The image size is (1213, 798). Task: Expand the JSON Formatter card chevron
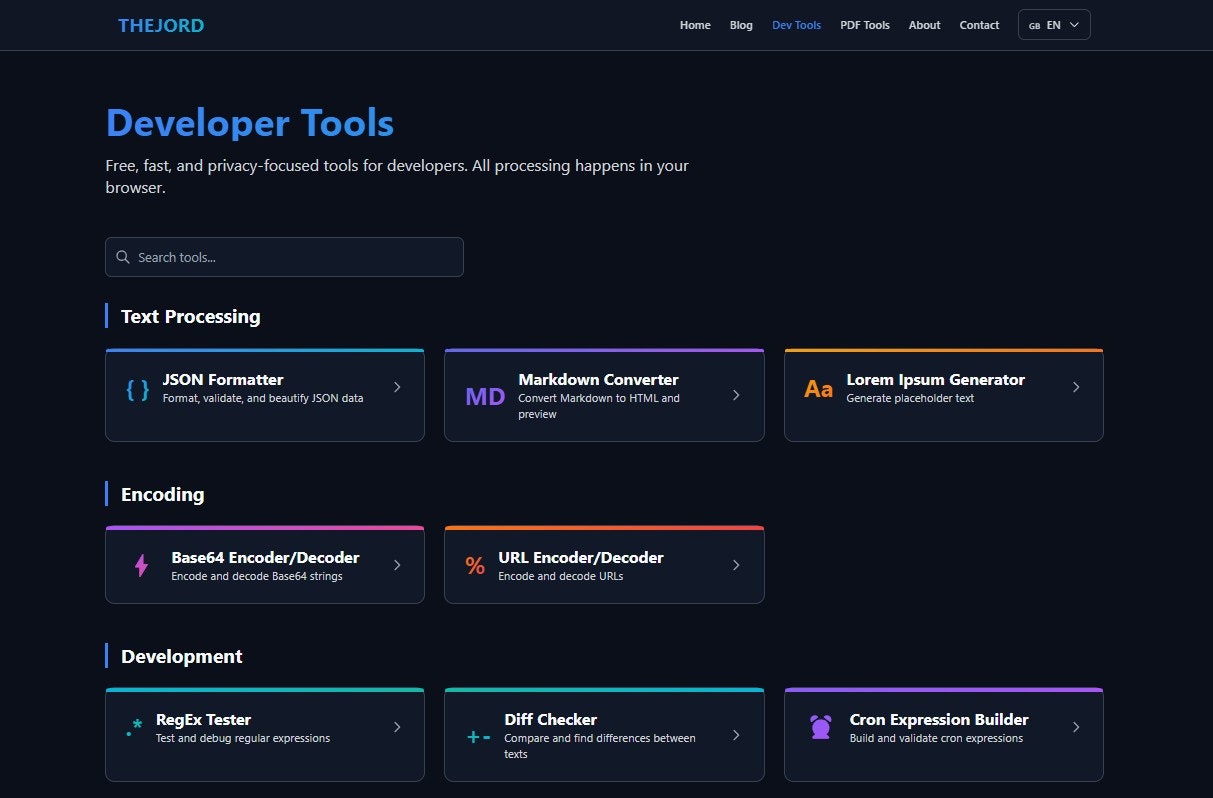397,386
